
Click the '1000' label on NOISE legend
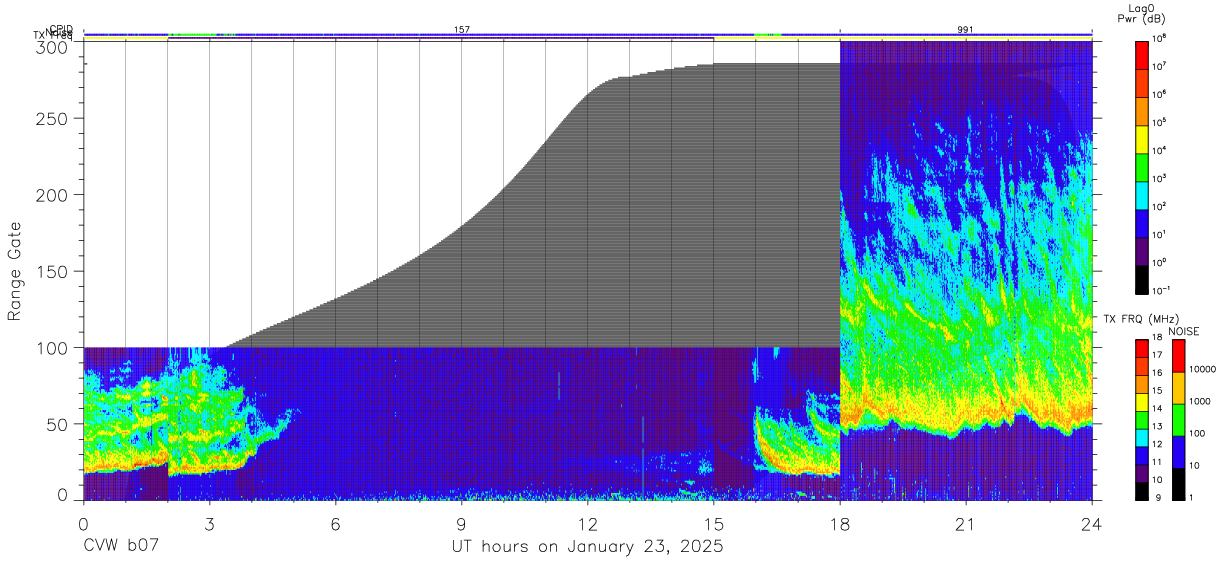point(1201,402)
